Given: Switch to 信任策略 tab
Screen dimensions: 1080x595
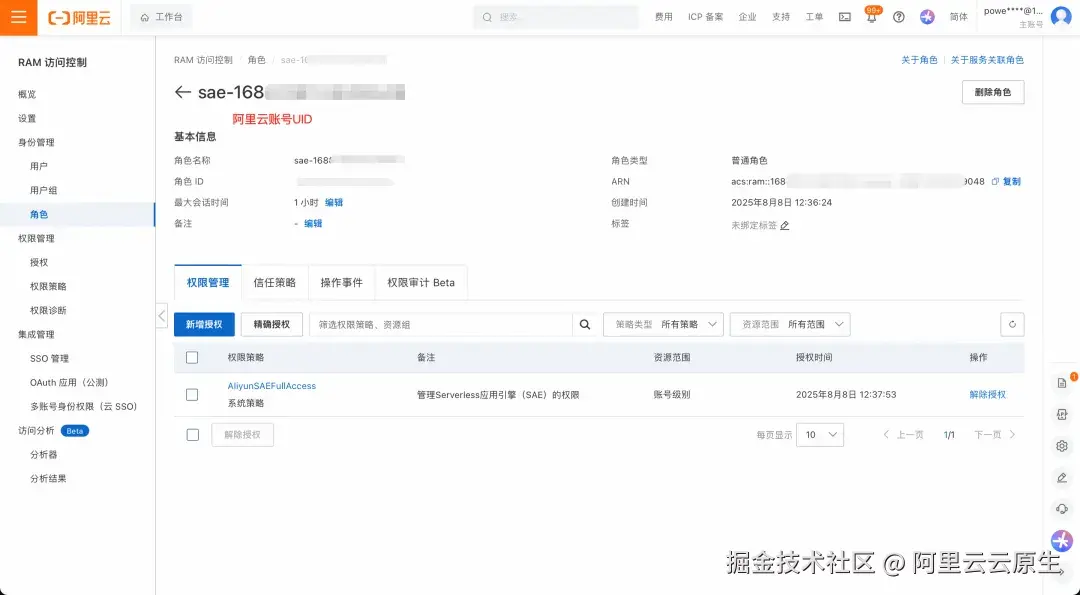Looking at the screenshot, I should (x=275, y=282).
